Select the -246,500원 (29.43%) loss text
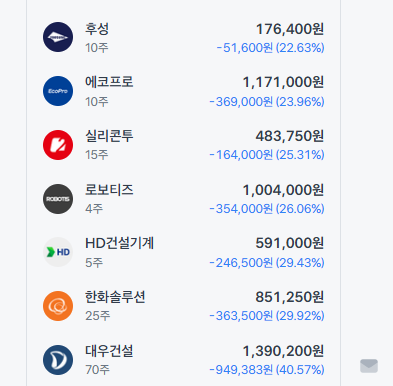The height and width of the screenshot is (386, 393). click(267, 263)
